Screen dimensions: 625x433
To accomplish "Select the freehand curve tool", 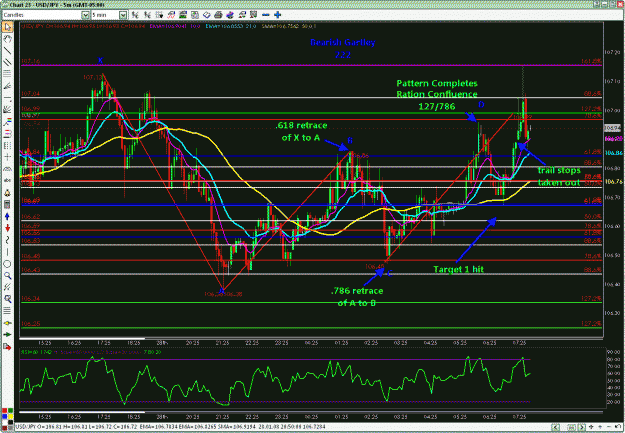I will pos(8,240).
